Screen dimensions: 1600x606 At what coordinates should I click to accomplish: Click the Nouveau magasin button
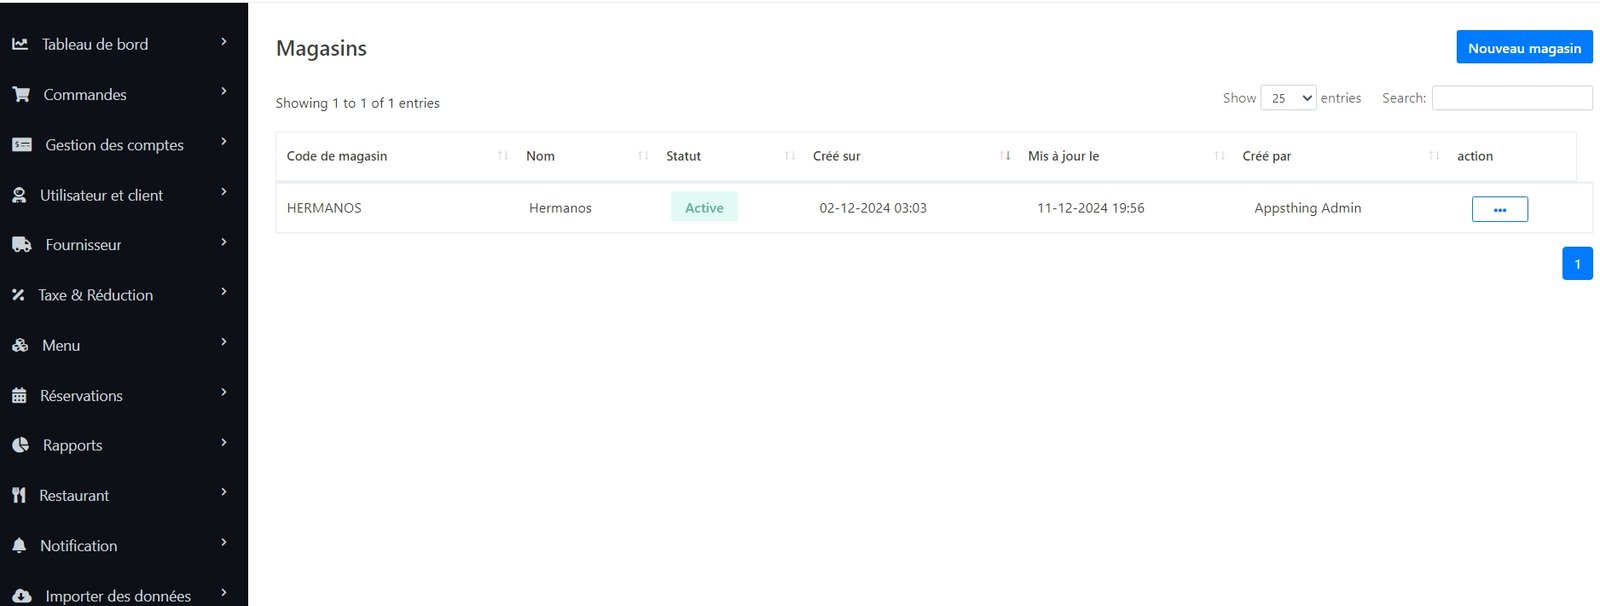click(1524, 48)
